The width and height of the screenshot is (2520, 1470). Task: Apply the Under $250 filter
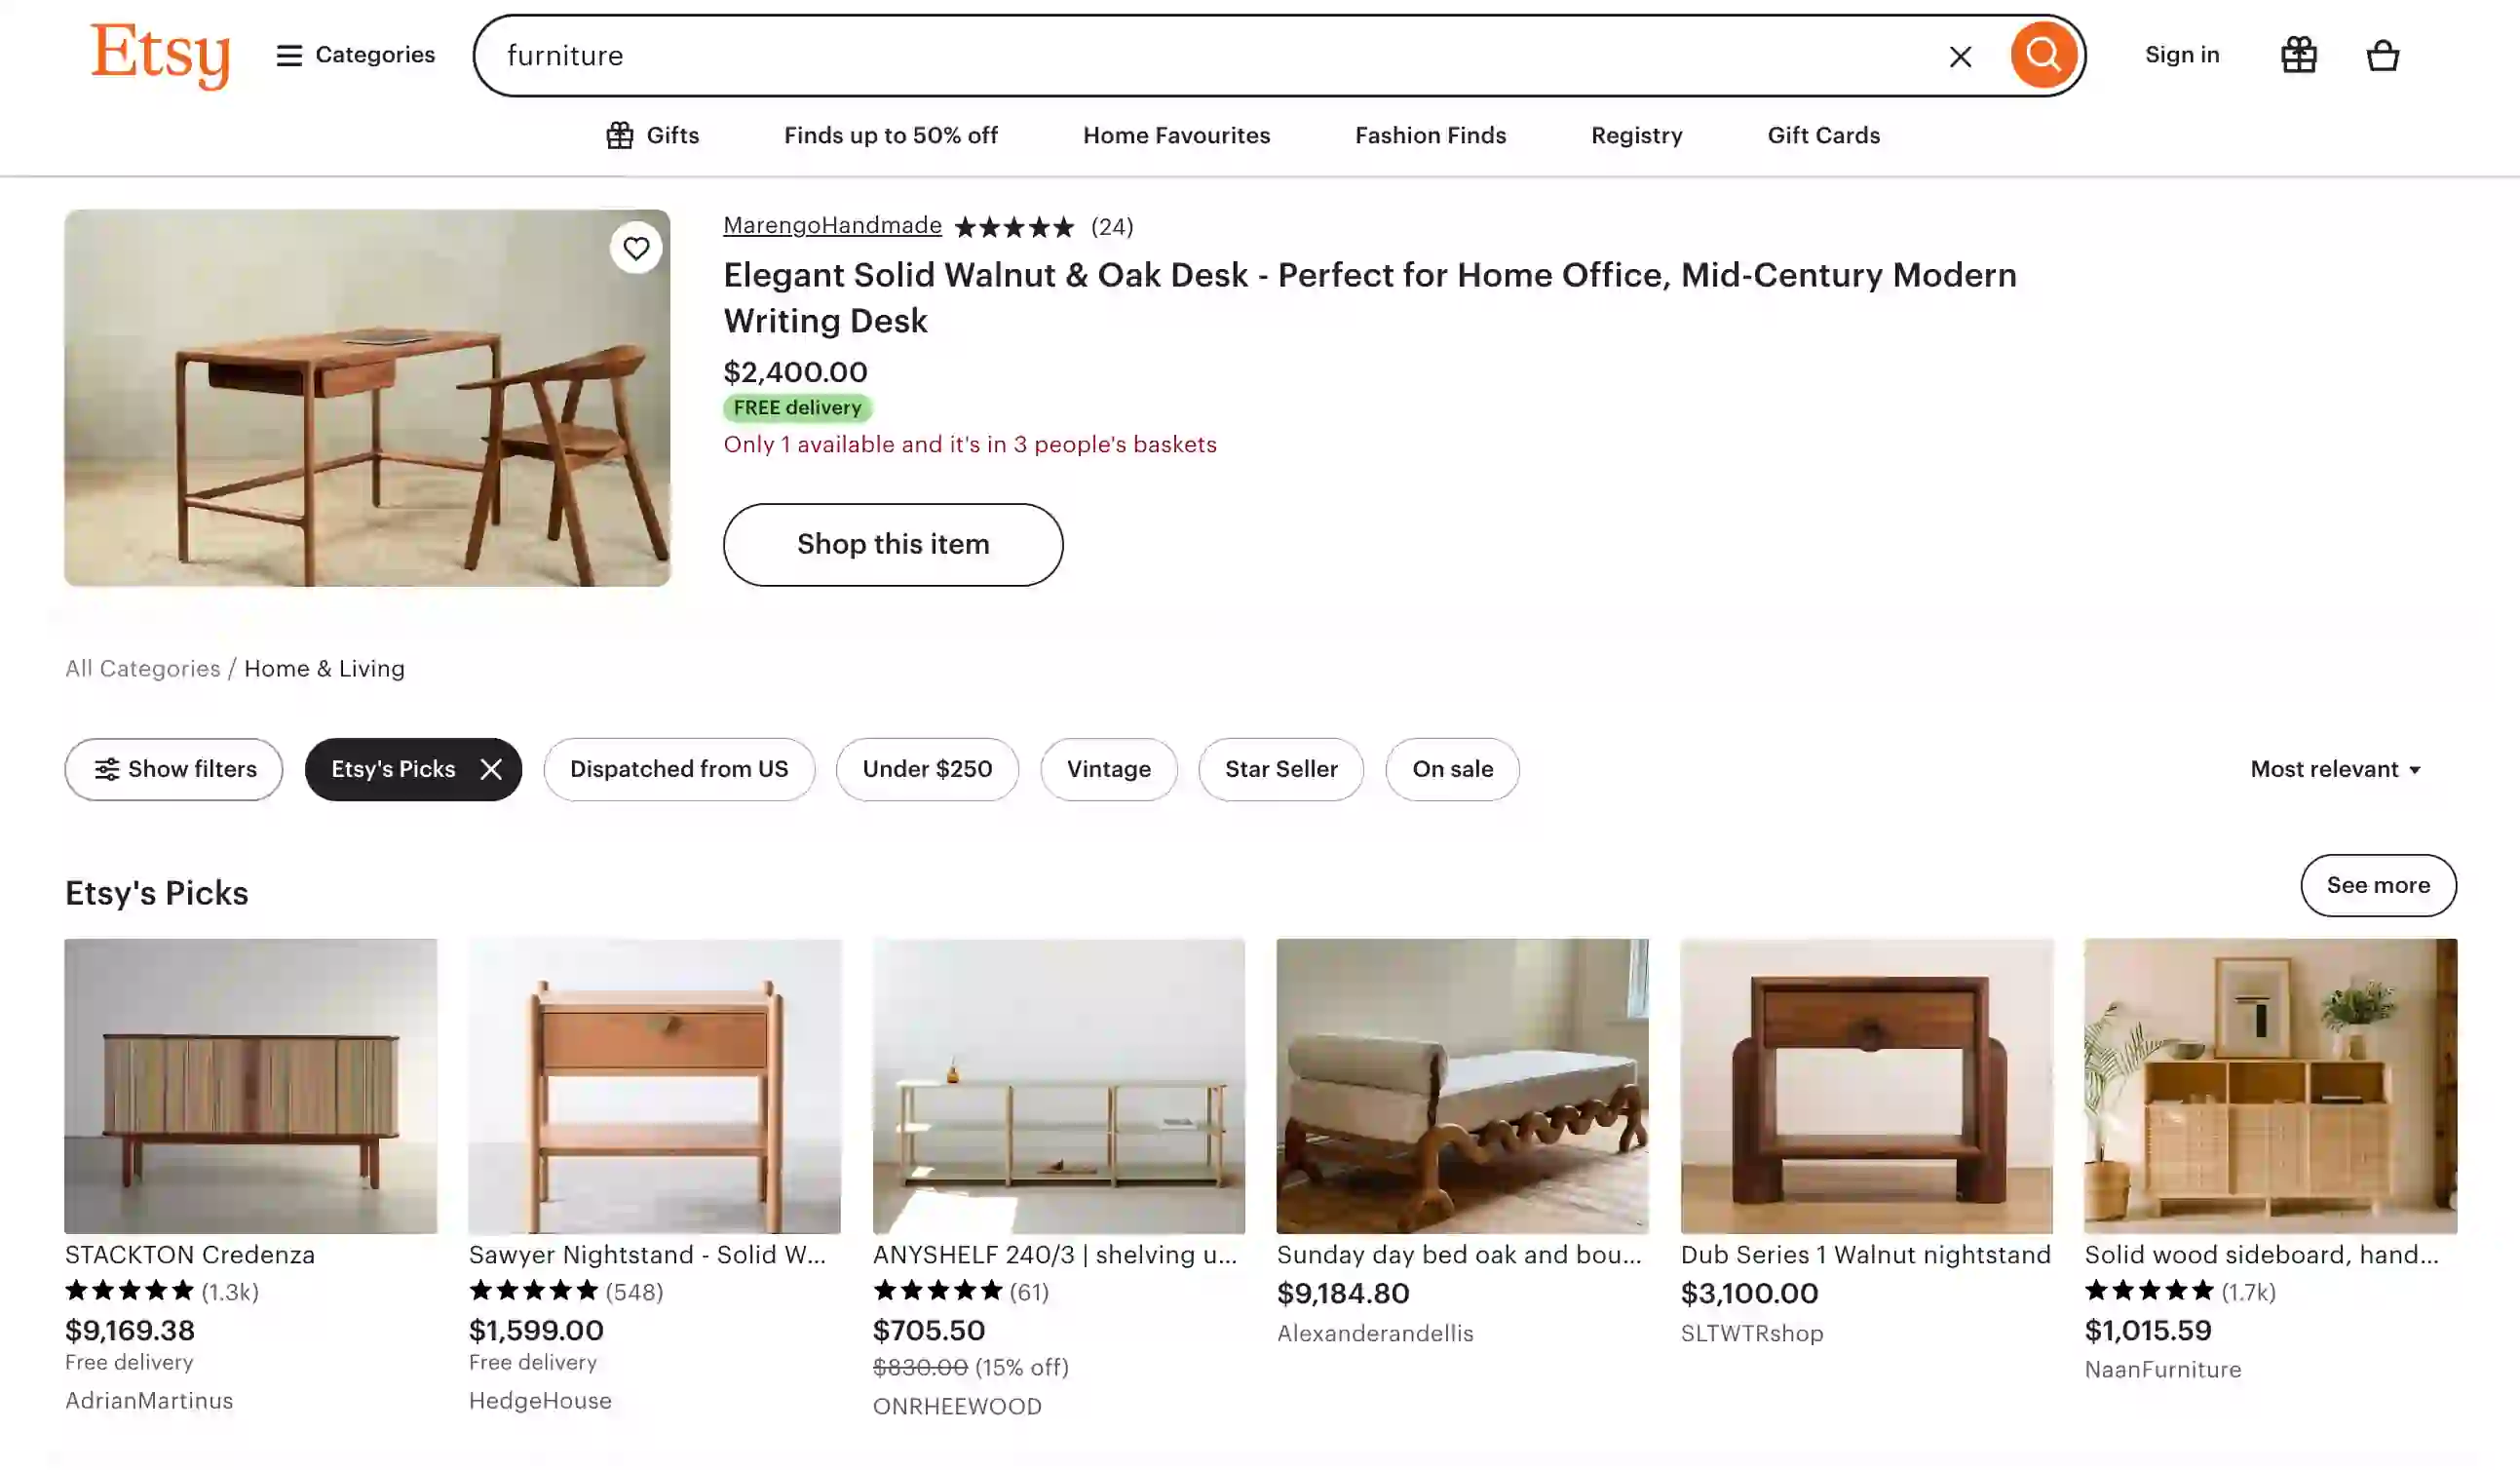tap(926, 769)
